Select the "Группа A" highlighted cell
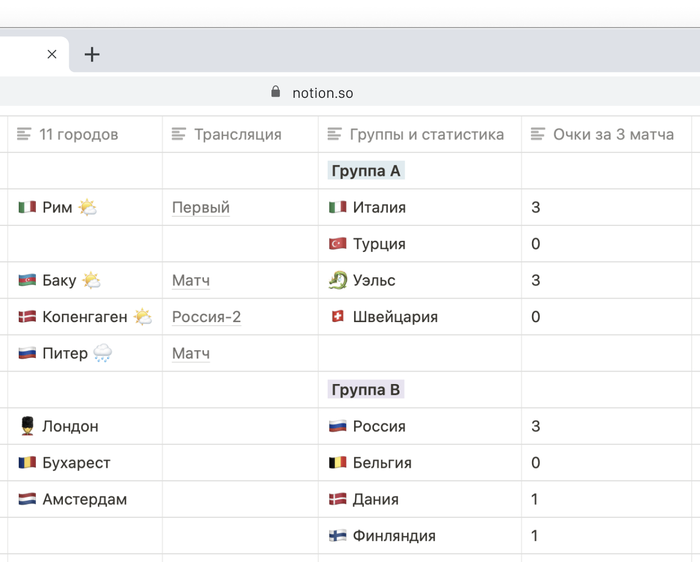 point(365,171)
